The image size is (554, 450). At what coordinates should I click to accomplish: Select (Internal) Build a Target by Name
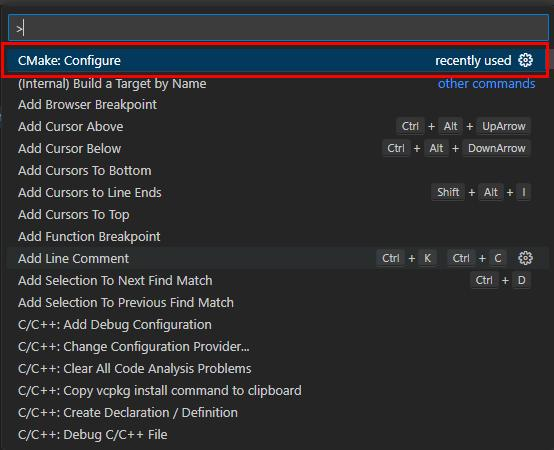click(x=277, y=84)
